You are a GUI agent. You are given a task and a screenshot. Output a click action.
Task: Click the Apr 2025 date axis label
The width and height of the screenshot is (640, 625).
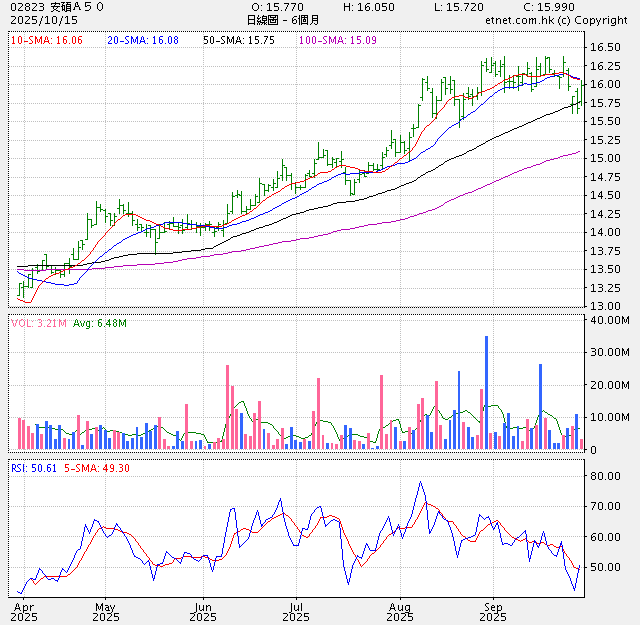click(22, 612)
